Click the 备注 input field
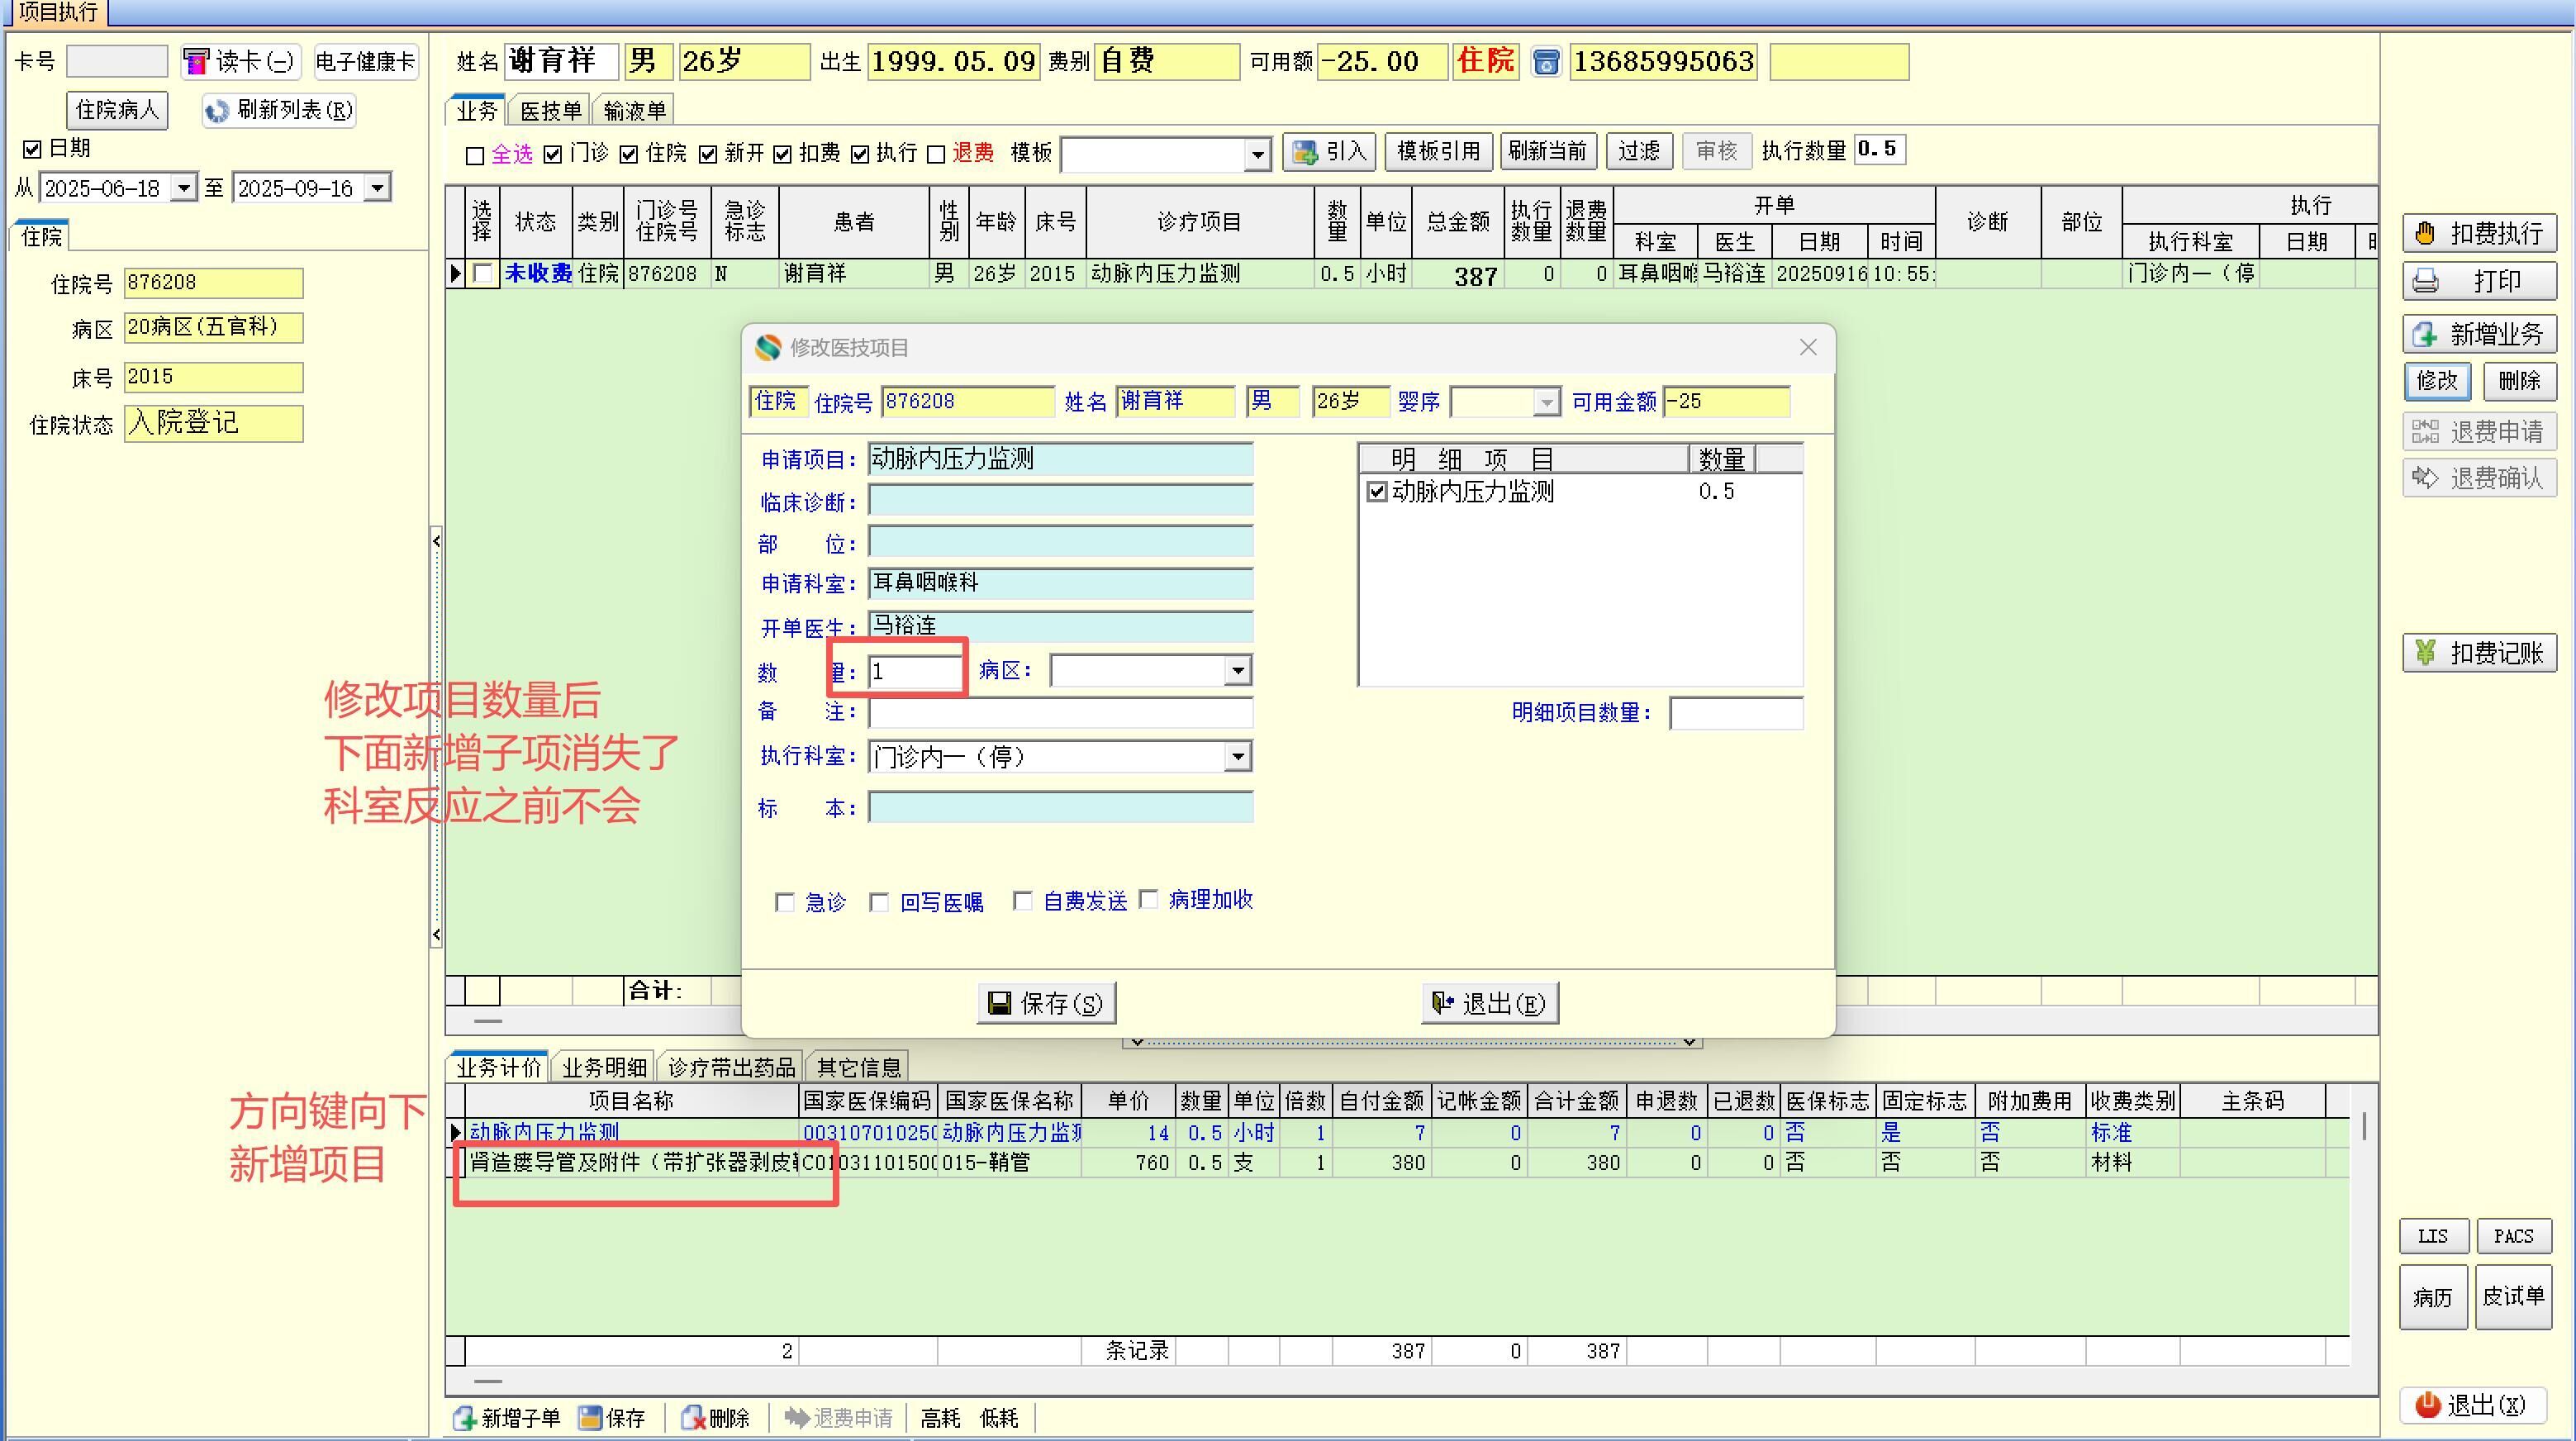Viewport: 2576px width, 1441px height. (x=1060, y=713)
